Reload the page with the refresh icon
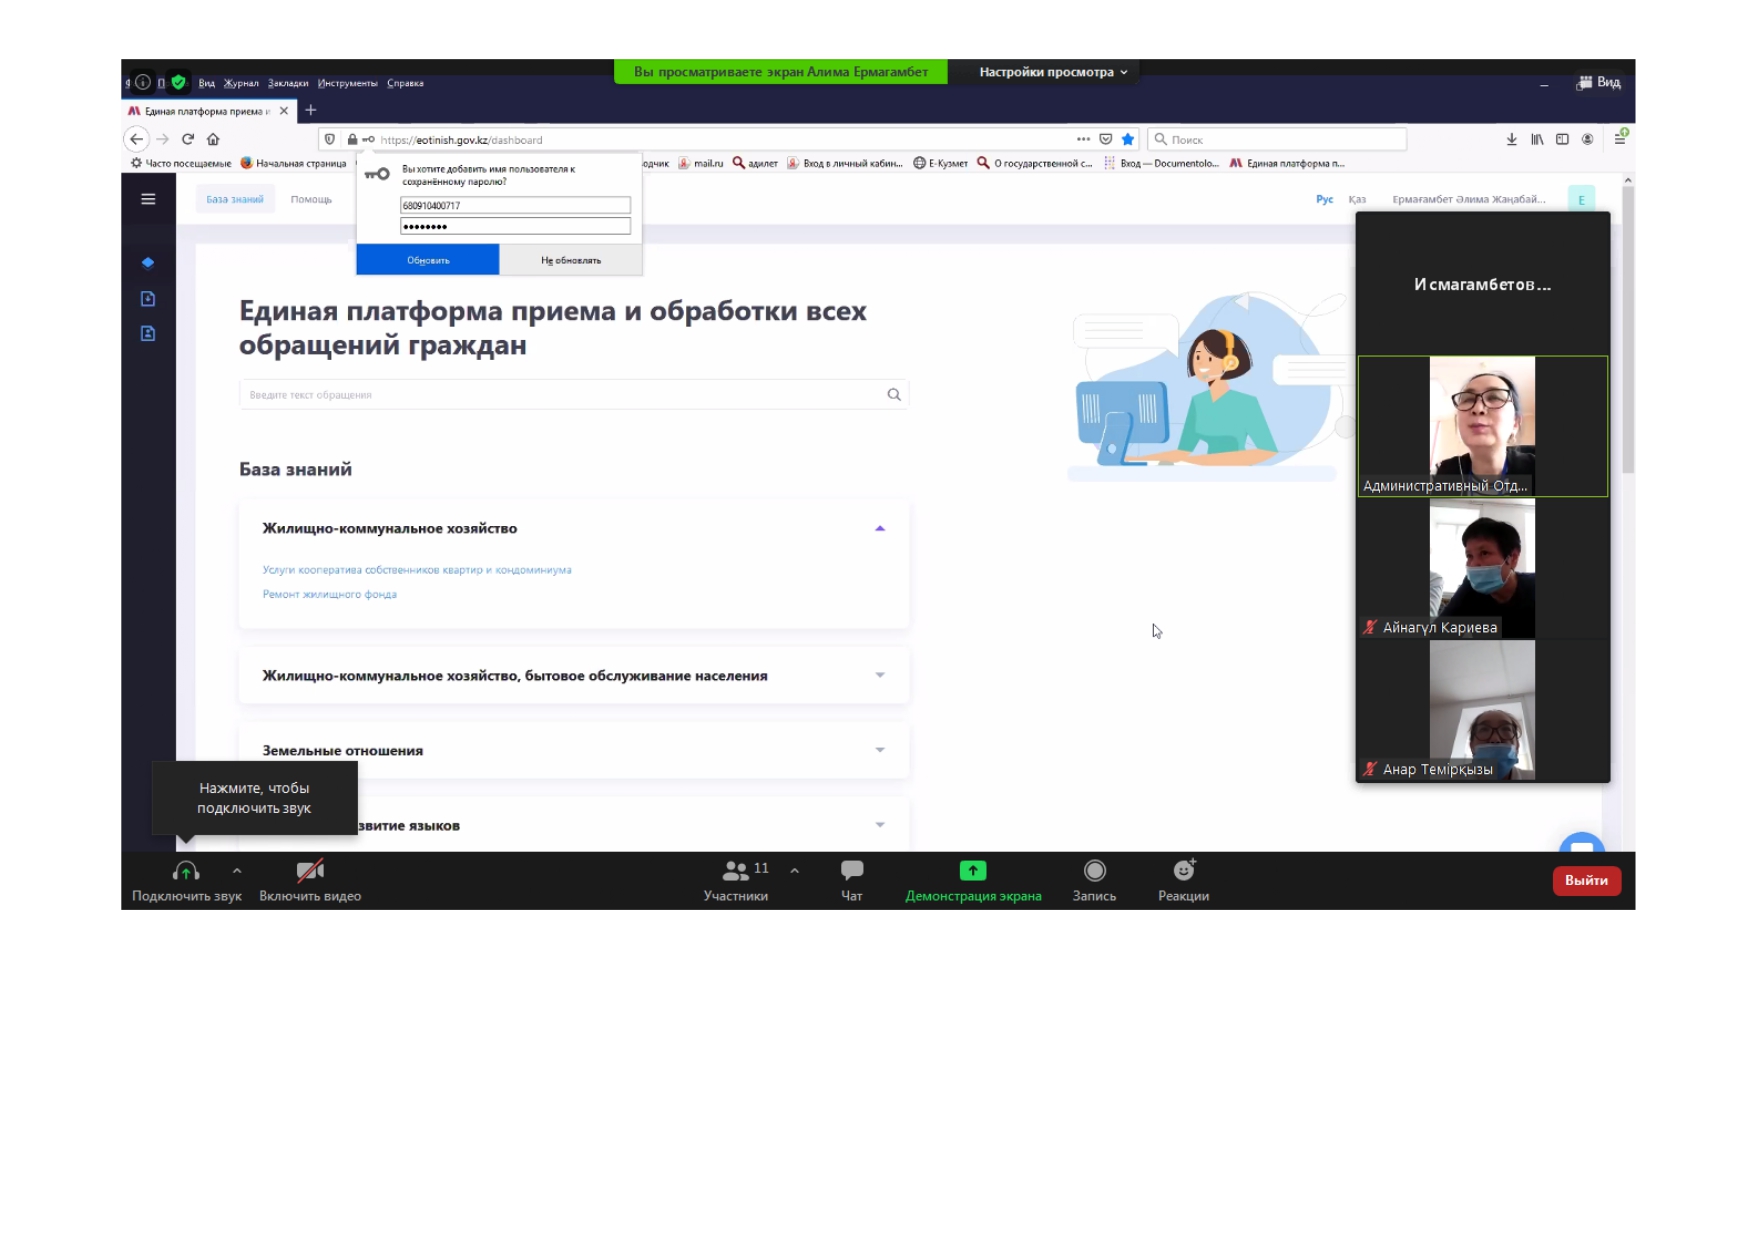This screenshot has width=1755, height=1240. [x=188, y=139]
